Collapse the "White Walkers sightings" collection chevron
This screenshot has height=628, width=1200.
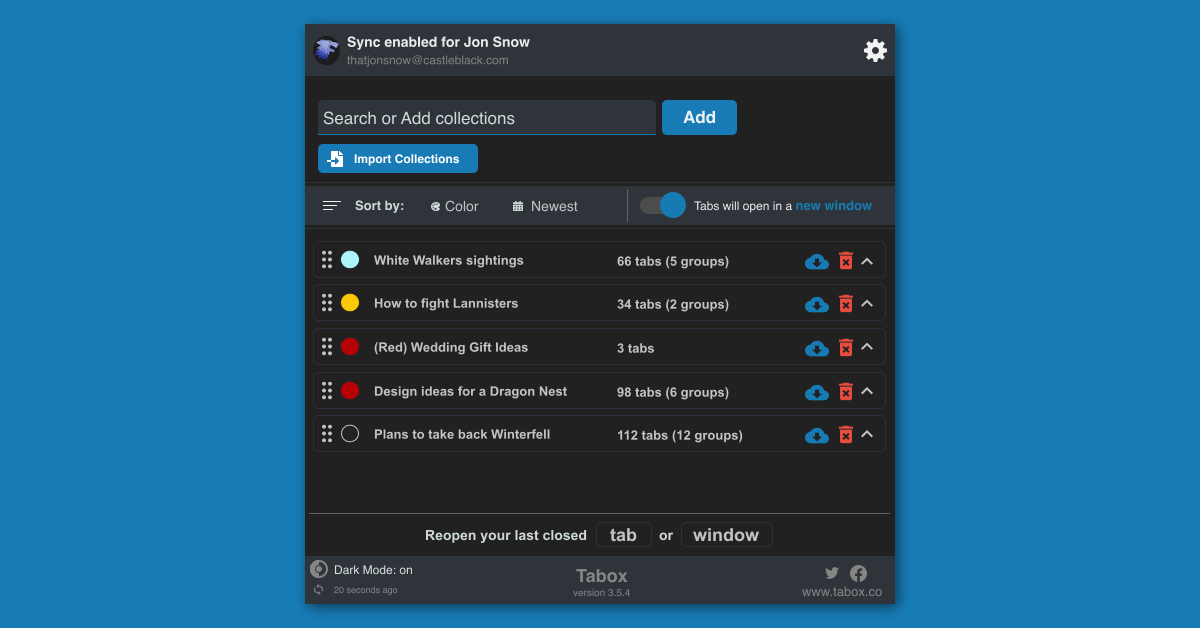click(x=869, y=260)
